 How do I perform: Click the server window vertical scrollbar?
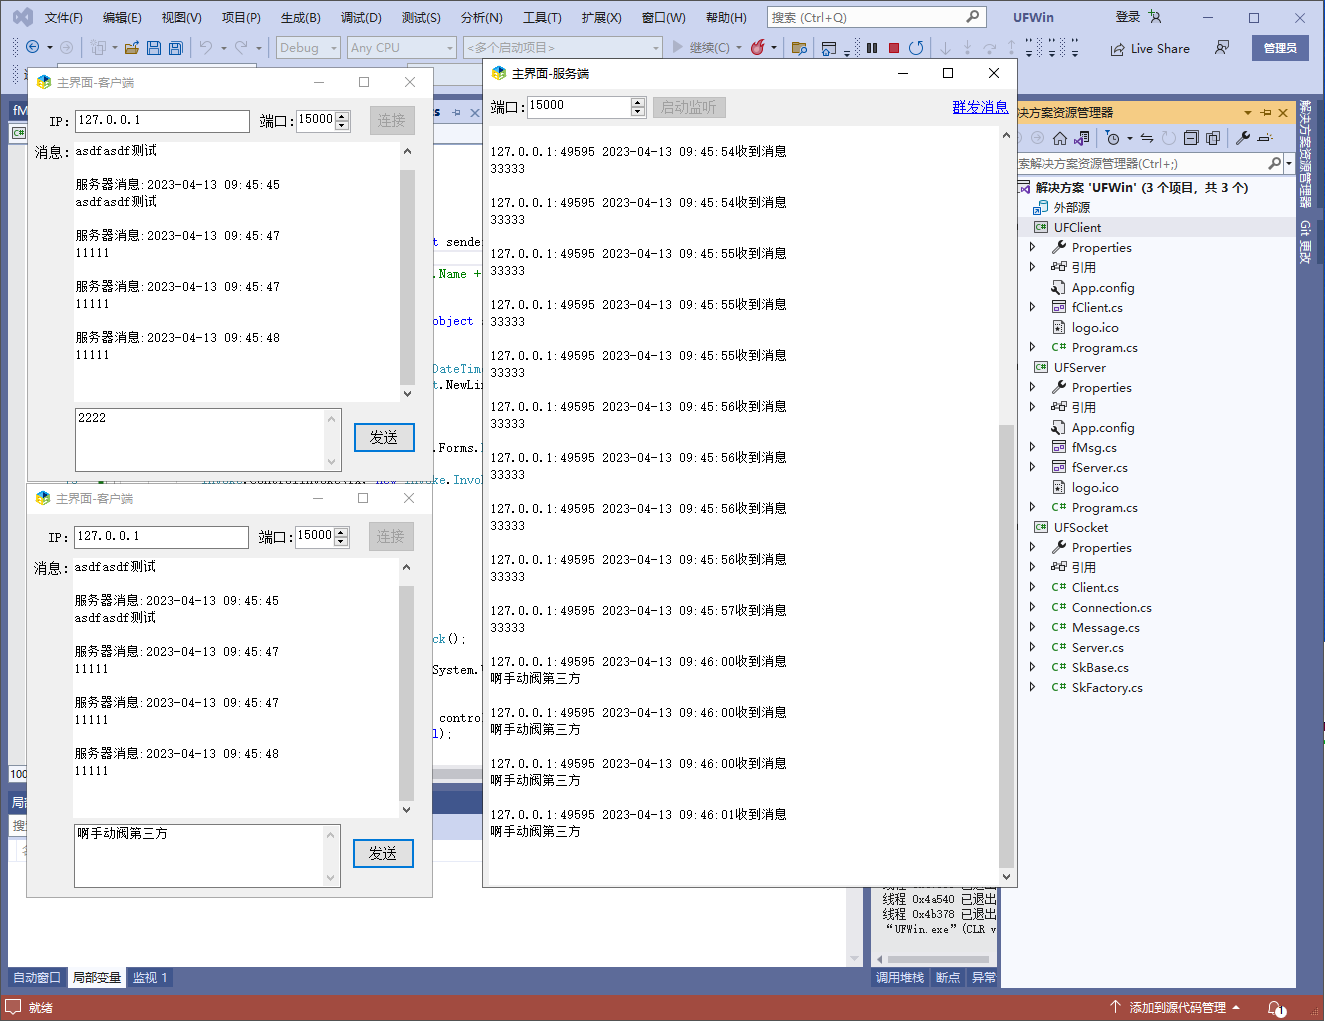pos(1006,506)
